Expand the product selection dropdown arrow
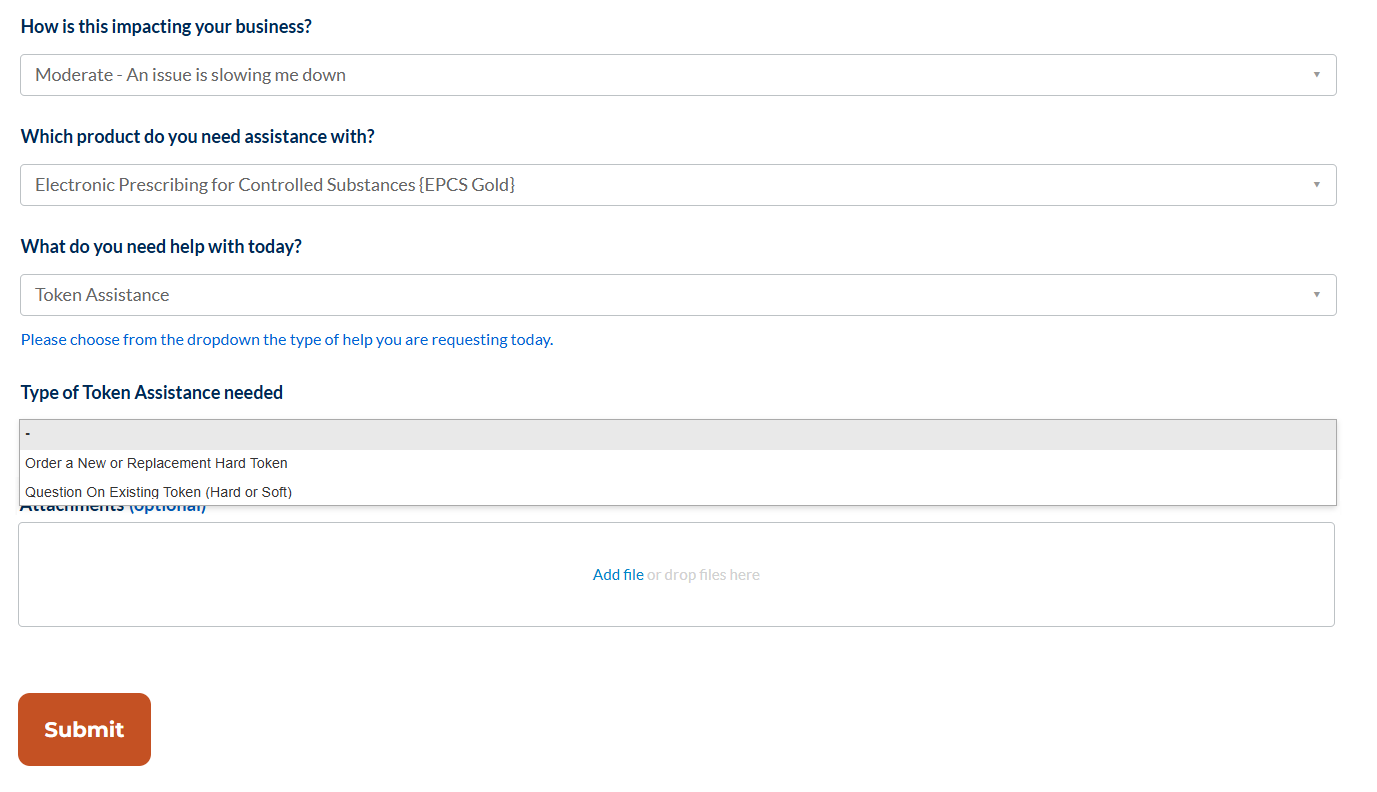This screenshot has height=792, width=1377. click(x=1316, y=184)
